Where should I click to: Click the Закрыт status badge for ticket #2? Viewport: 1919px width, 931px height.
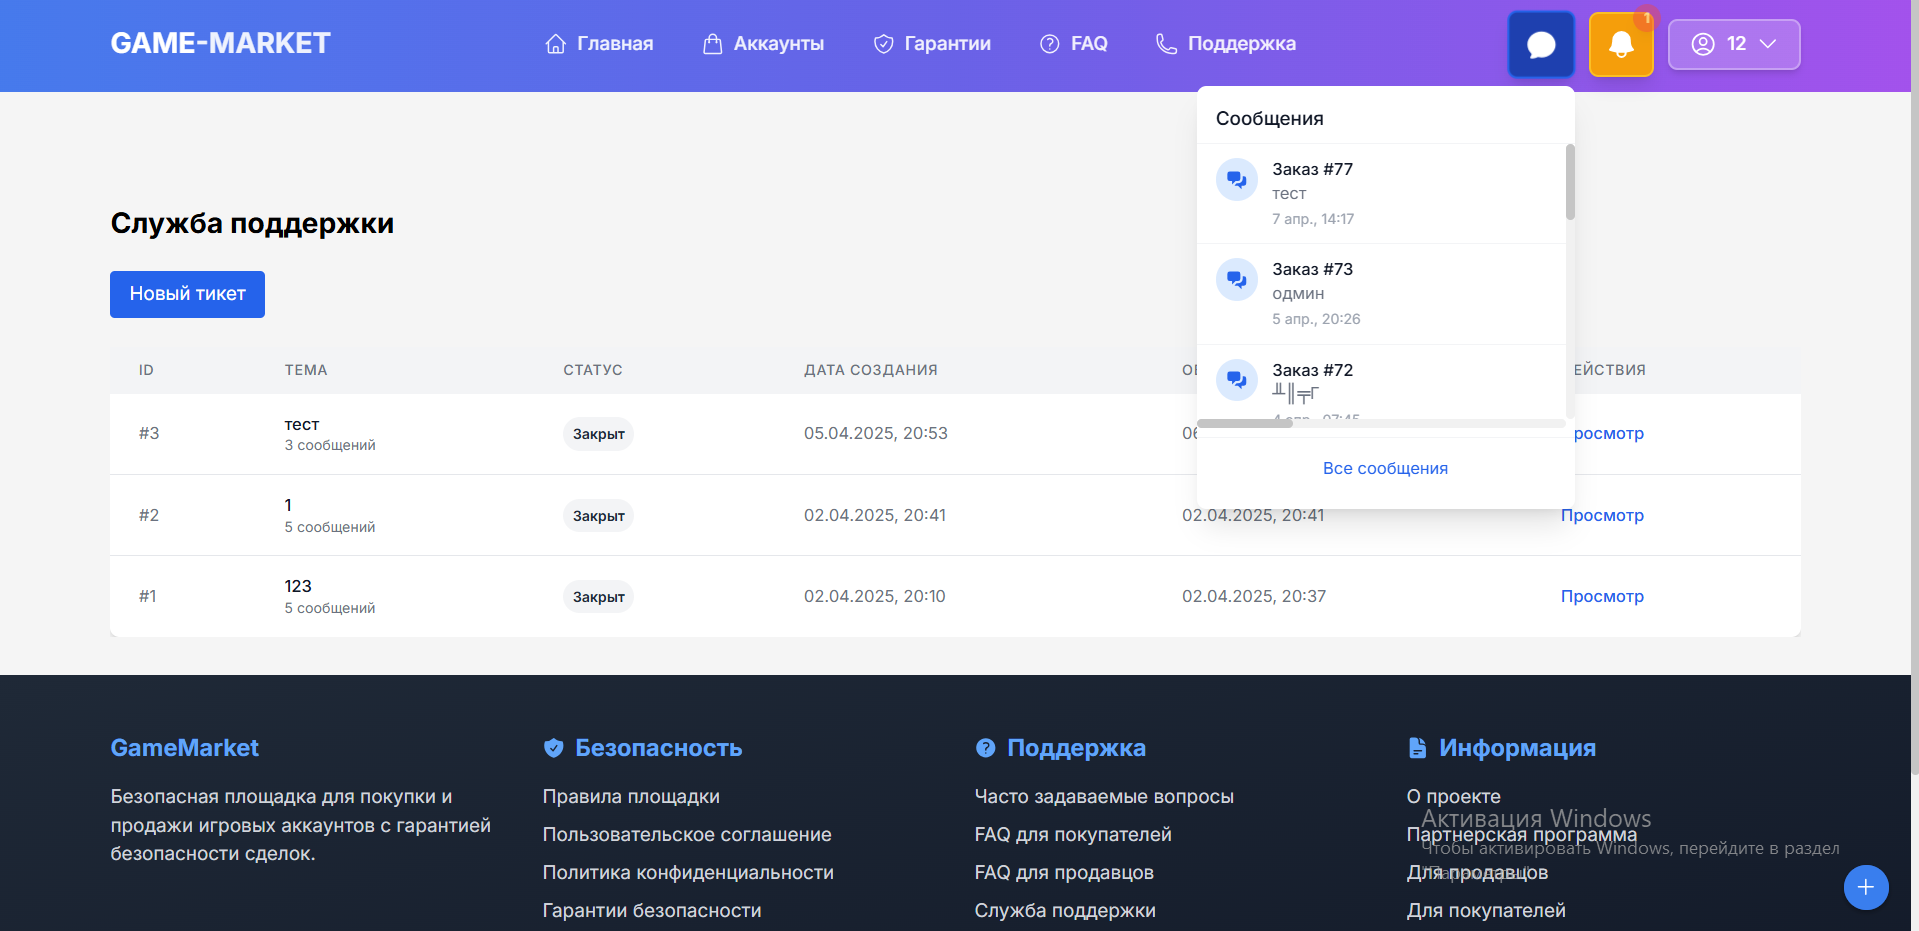tap(598, 516)
